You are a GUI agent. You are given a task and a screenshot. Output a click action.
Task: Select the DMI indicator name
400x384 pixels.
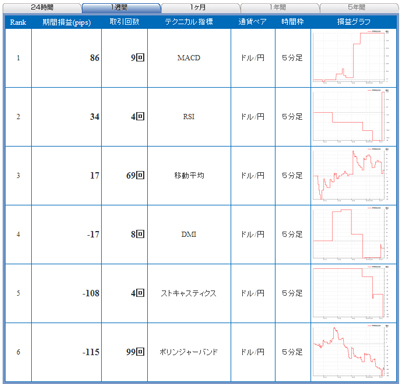point(189,234)
